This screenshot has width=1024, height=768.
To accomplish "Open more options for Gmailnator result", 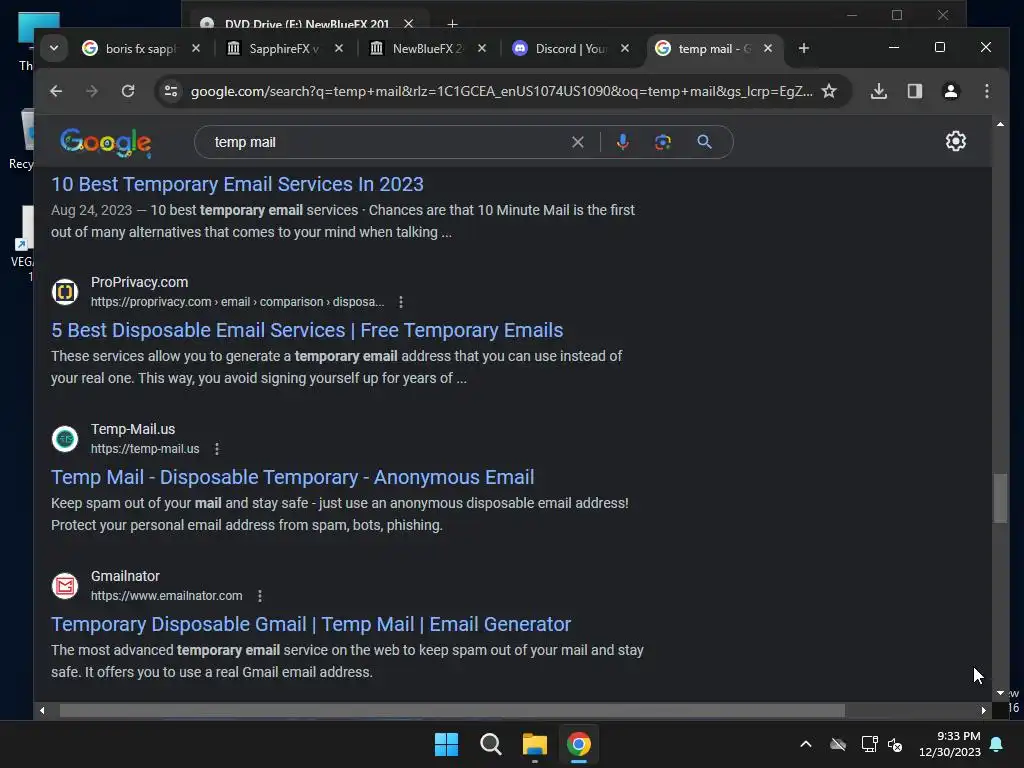I will point(260,596).
